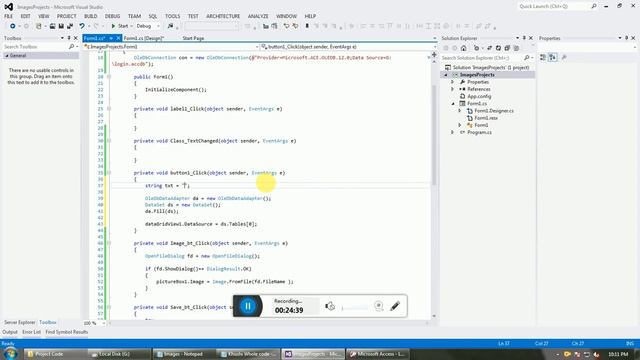The height and width of the screenshot is (360, 640).
Task: Click Solution Explorer Sync with Active Document icon
Action: pos(489,48)
